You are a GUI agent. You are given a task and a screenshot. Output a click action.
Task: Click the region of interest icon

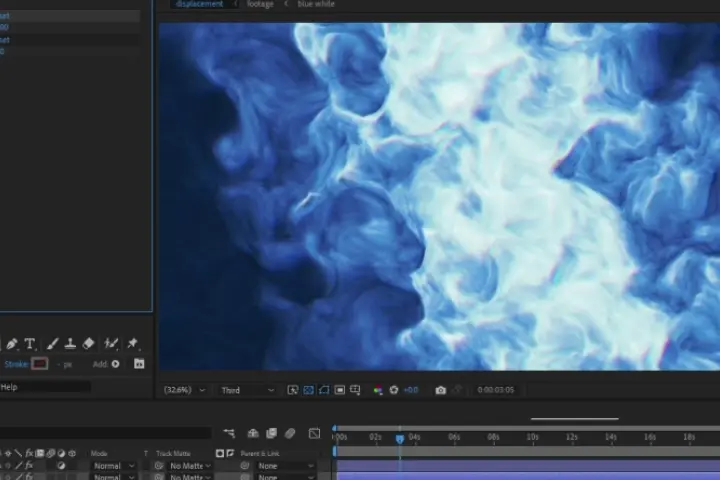(x=340, y=390)
